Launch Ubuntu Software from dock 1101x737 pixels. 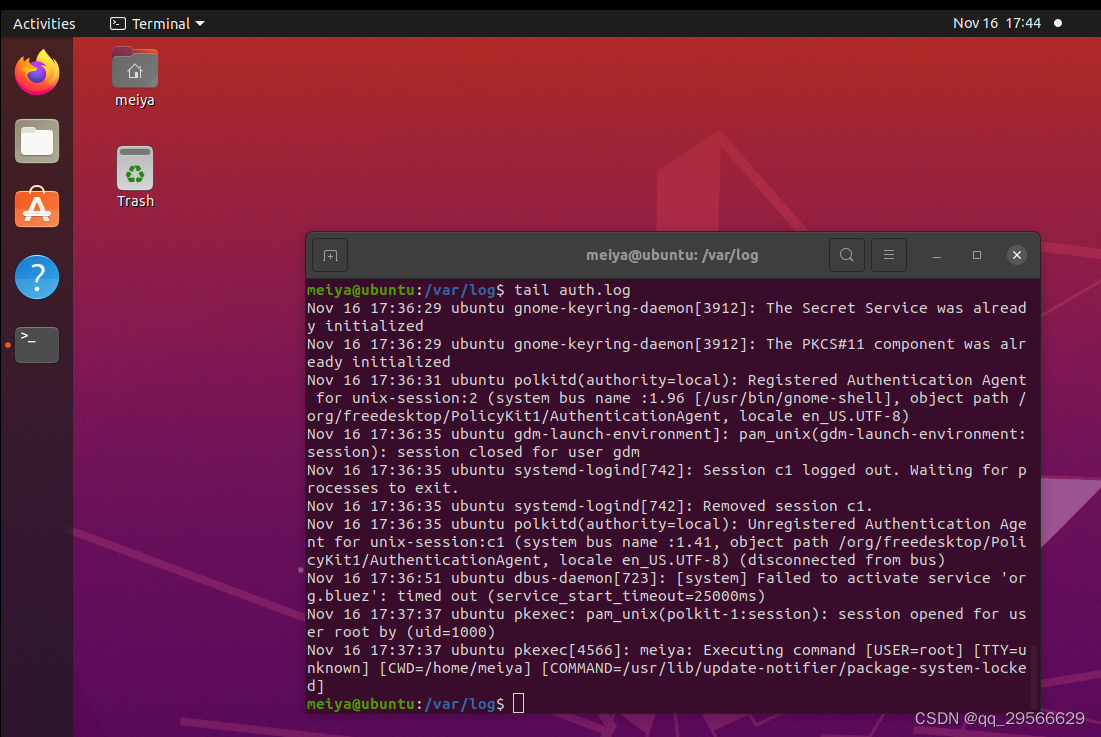(x=37, y=208)
